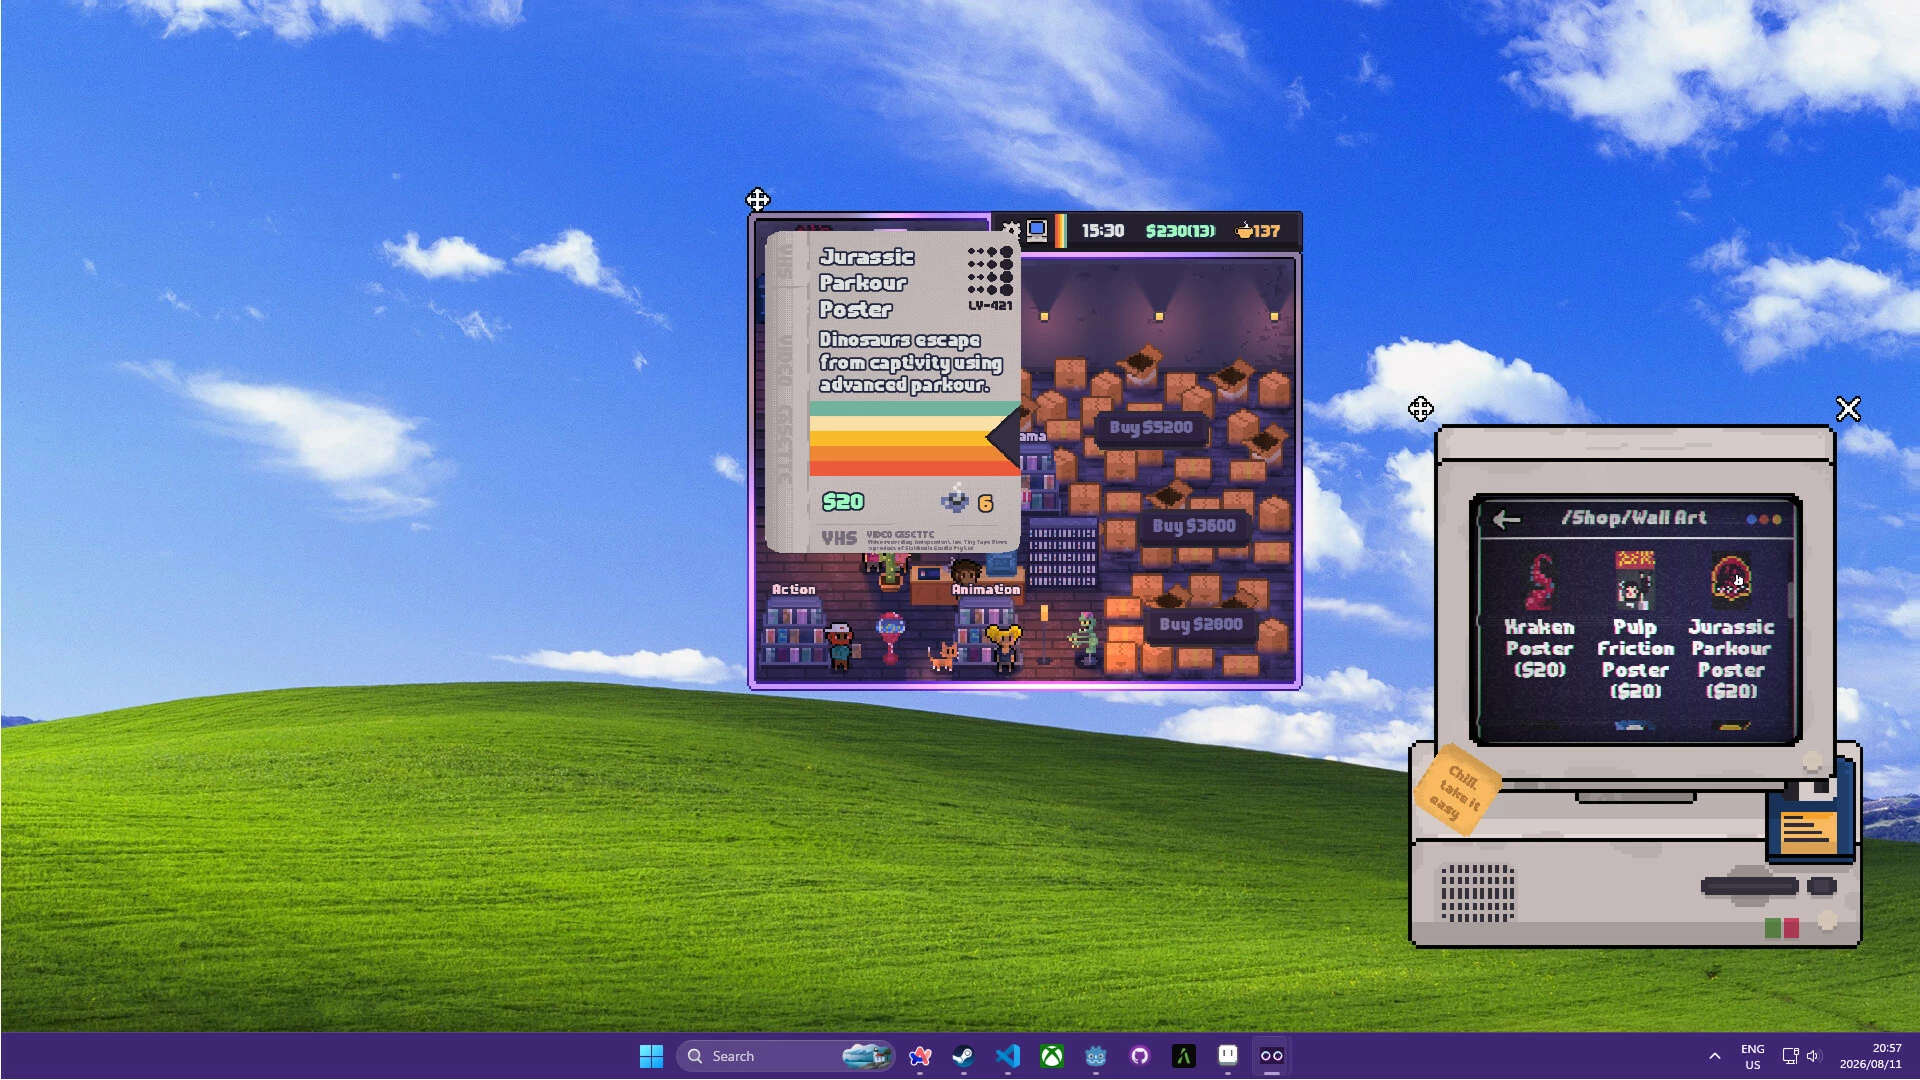
Task: Click the Action movie shelf
Action: click(794, 633)
